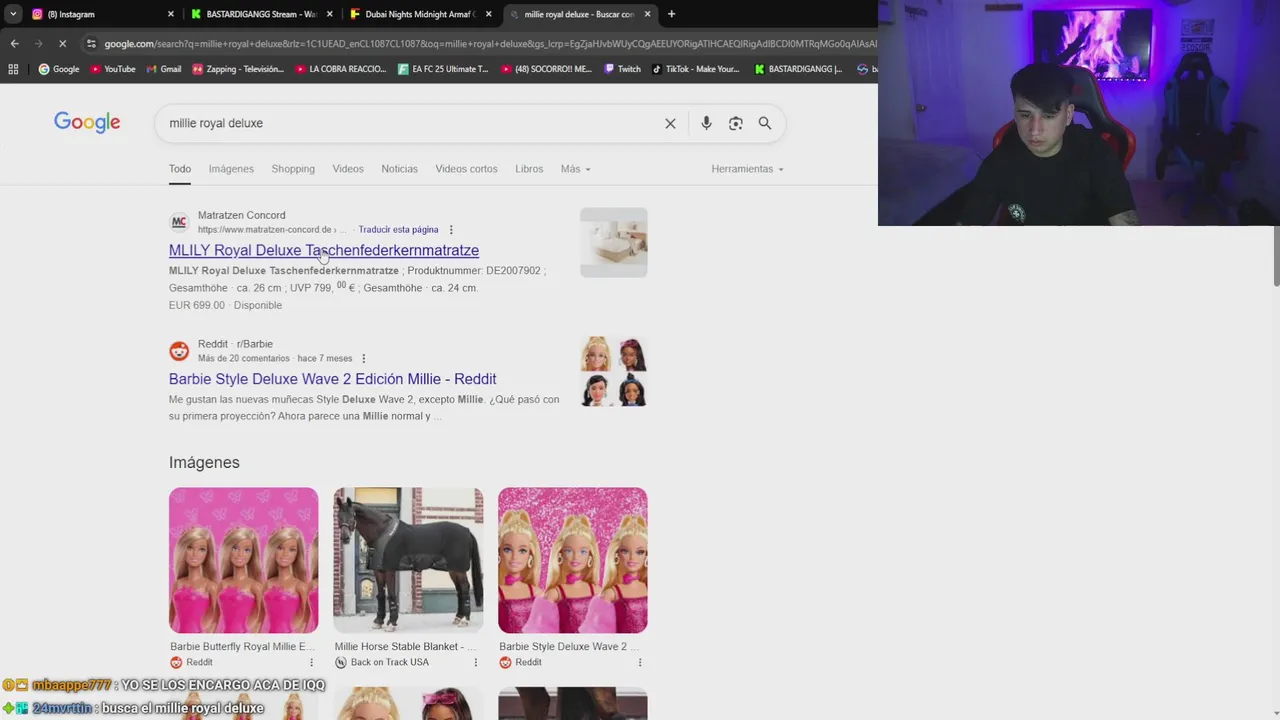The height and width of the screenshot is (720, 1280).
Task: Select the Todo results tab
Action: 180,169
